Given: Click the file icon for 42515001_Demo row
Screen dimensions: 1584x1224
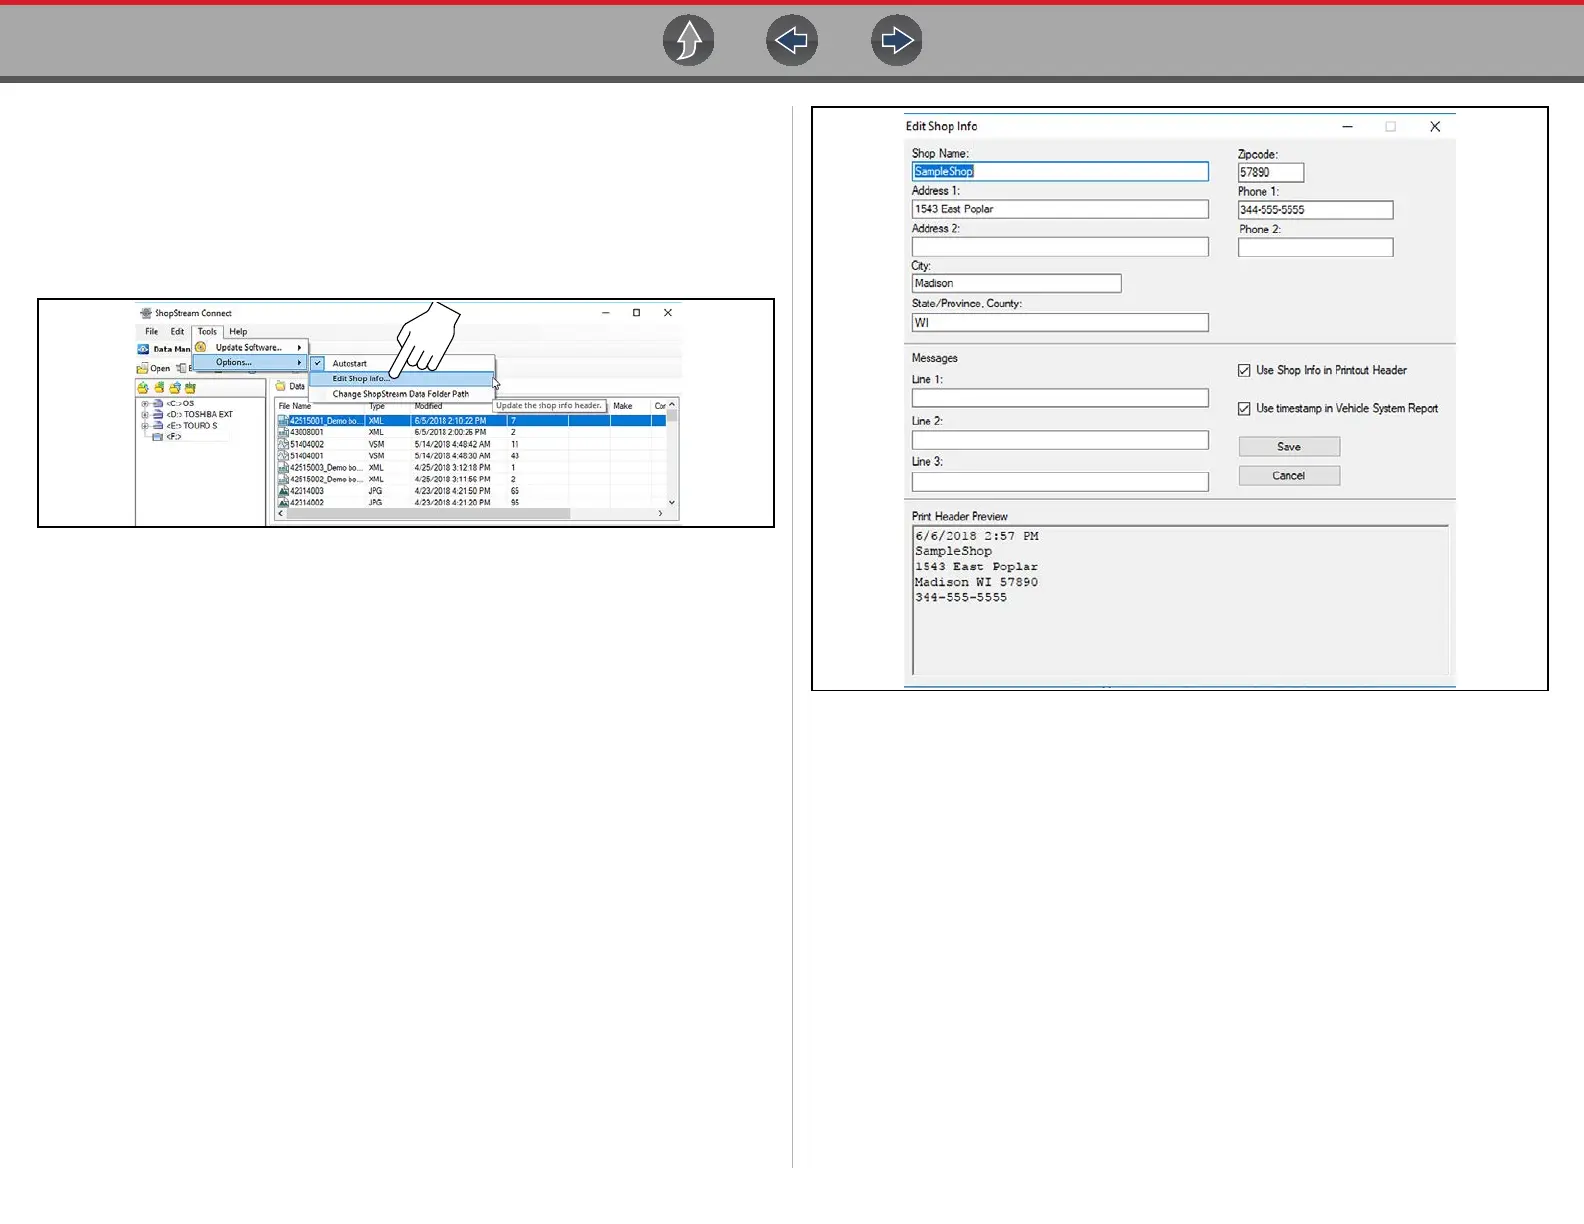Looking at the screenshot, I should tap(283, 421).
